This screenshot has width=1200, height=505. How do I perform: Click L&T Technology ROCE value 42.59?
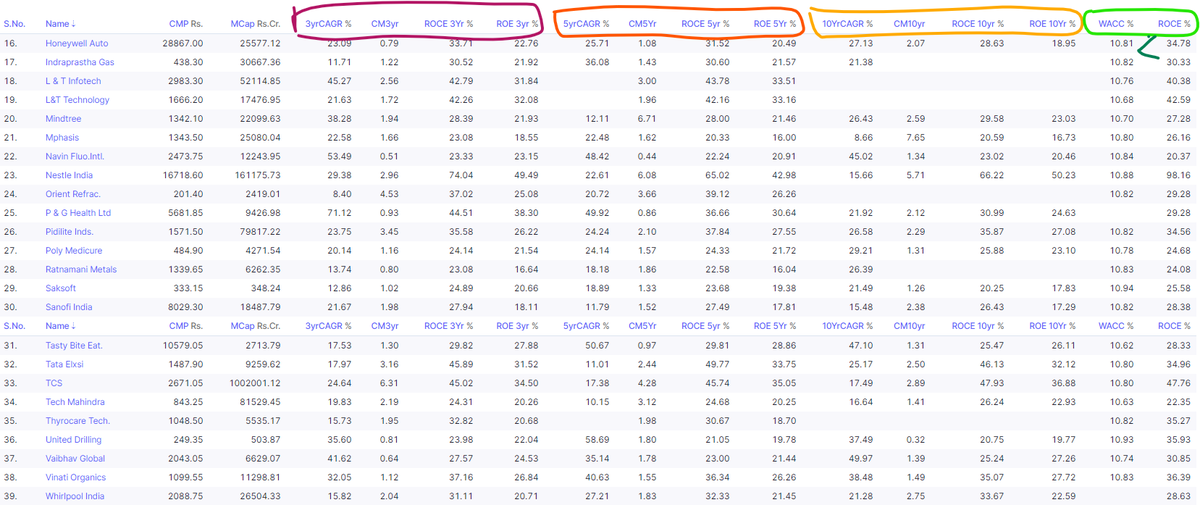tap(1178, 100)
